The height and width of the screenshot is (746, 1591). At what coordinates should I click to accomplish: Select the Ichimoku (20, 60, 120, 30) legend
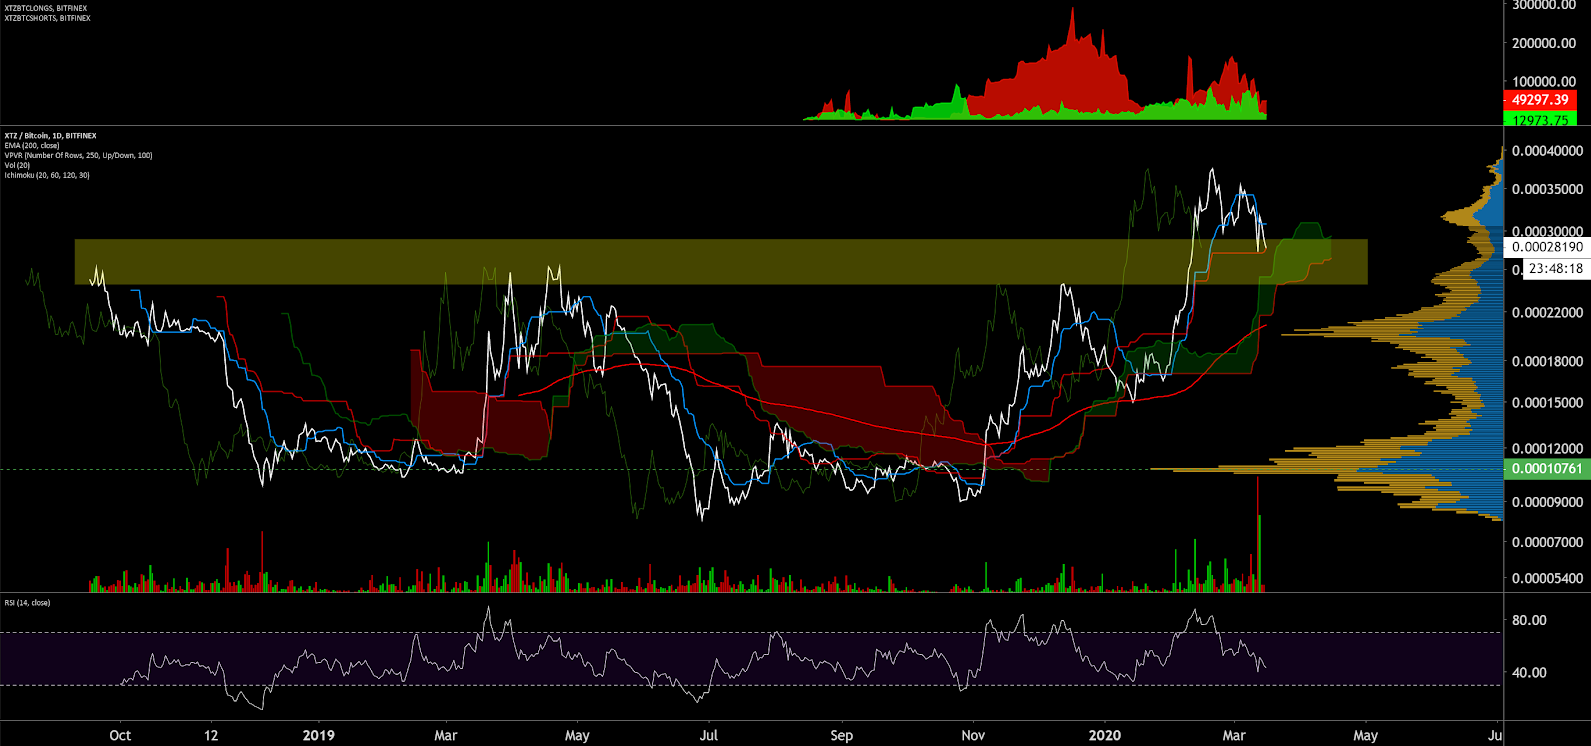click(46, 175)
